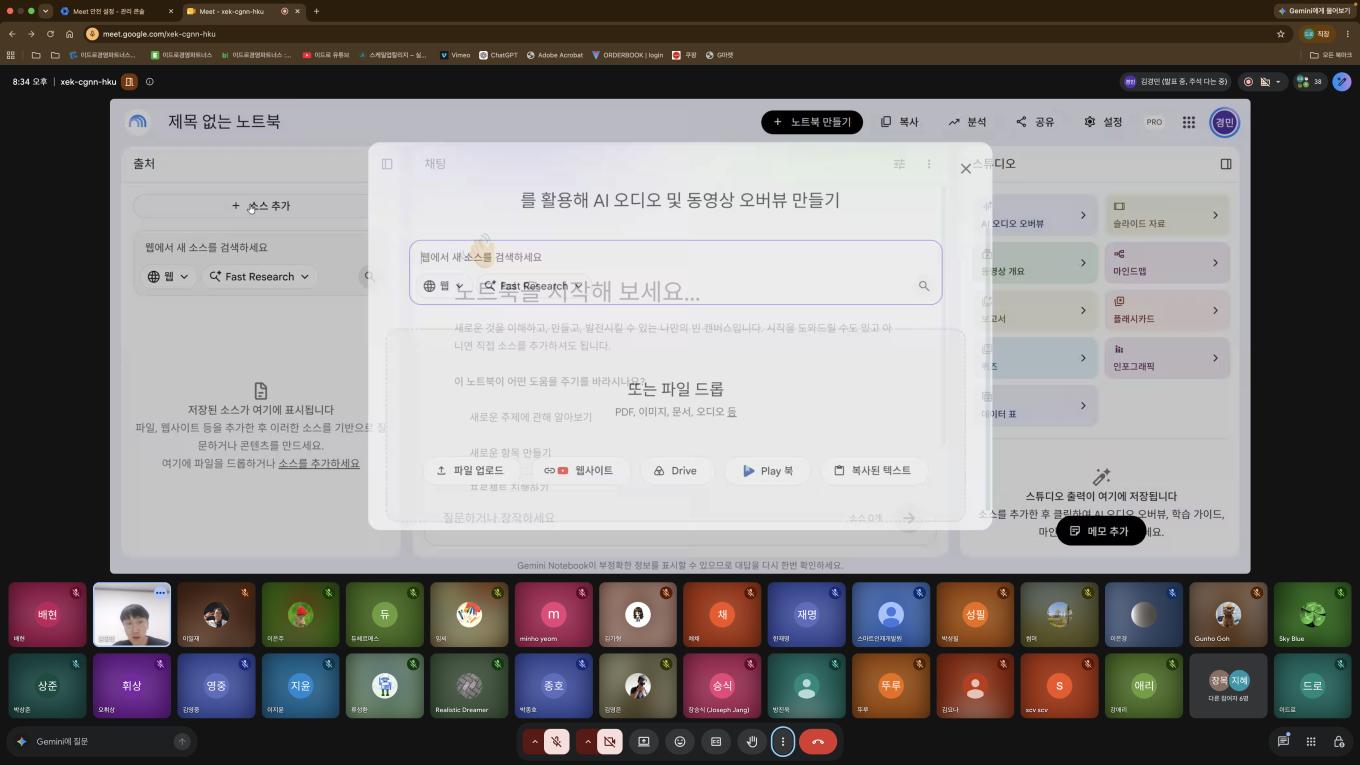Open Google apps grid in notebook
1360x765 pixels.
(x=1189, y=122)
